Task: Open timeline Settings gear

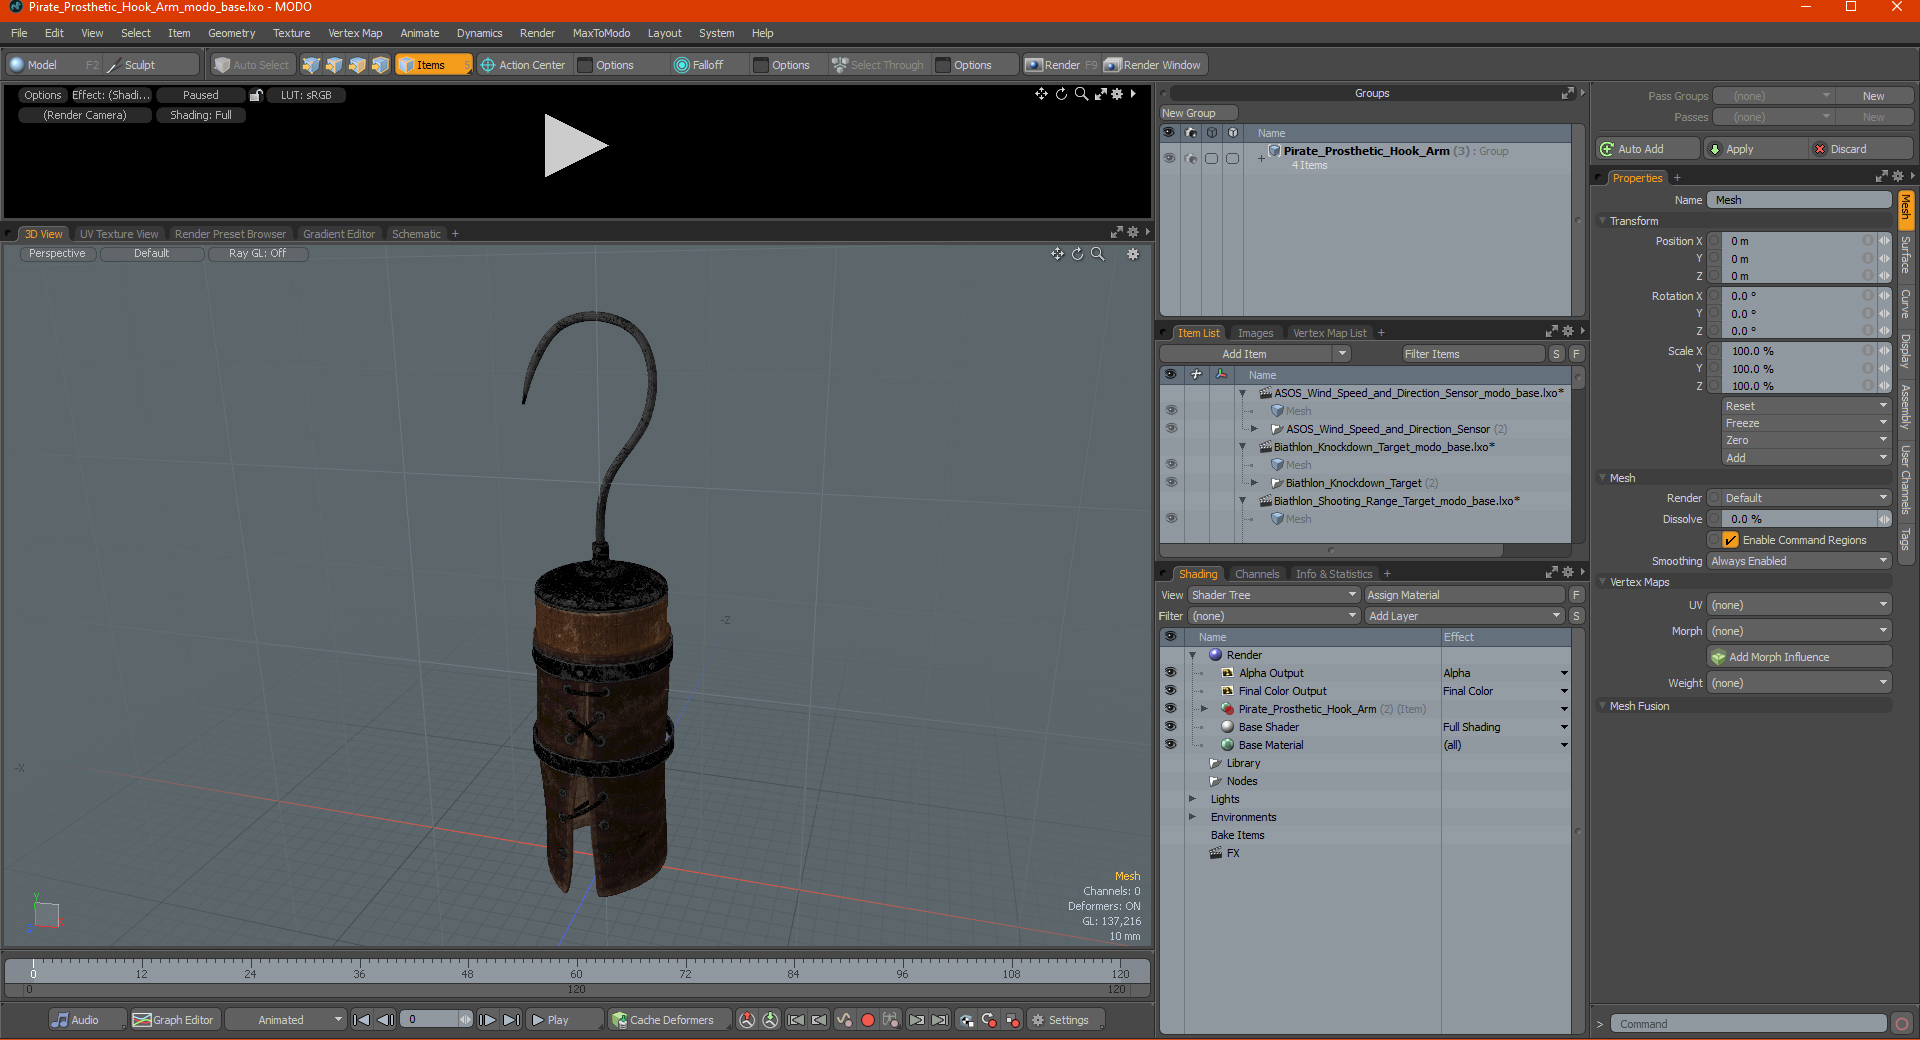Action: click(1037, 1020)
